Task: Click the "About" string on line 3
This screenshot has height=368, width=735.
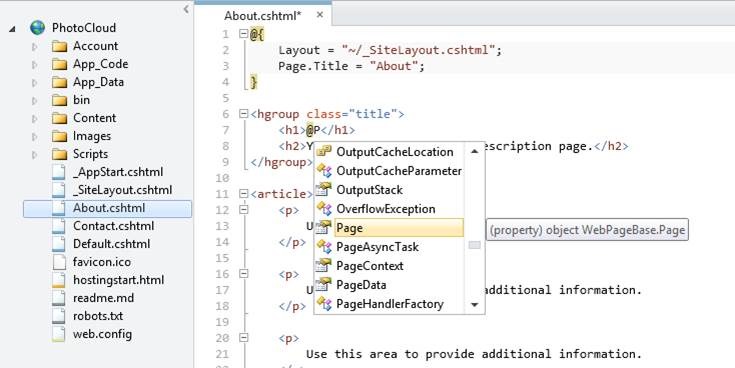Action: [393, 66]
